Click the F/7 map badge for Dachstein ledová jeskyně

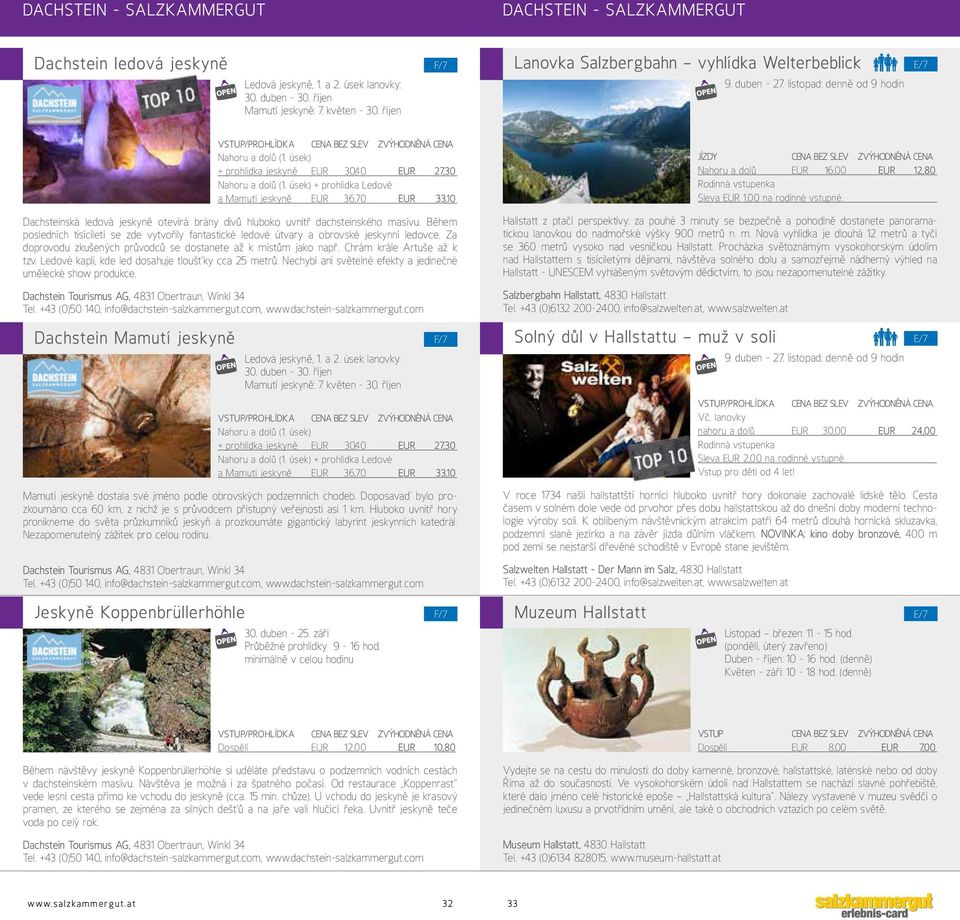point(440,65)
